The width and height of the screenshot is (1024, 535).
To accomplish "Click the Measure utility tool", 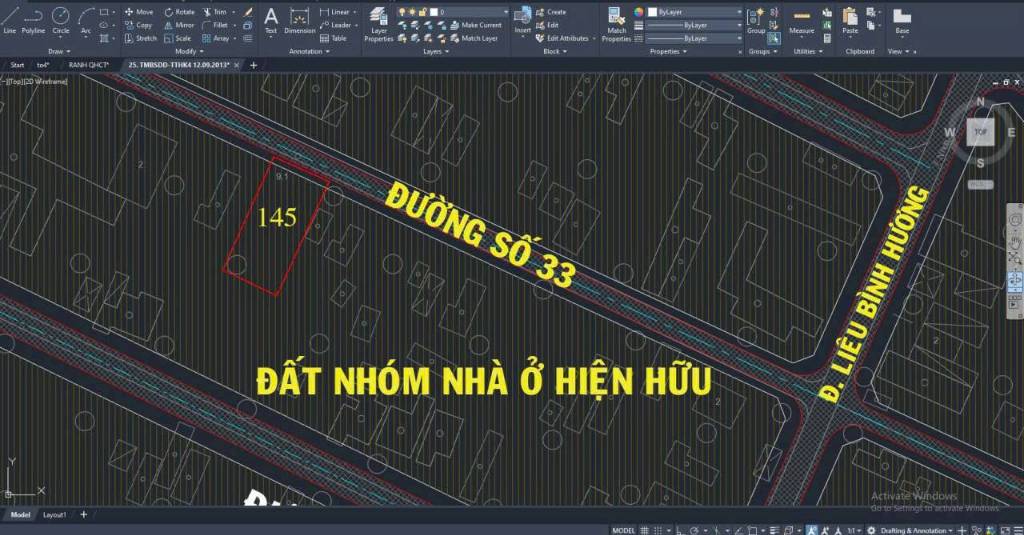I will tap(801, 21).
